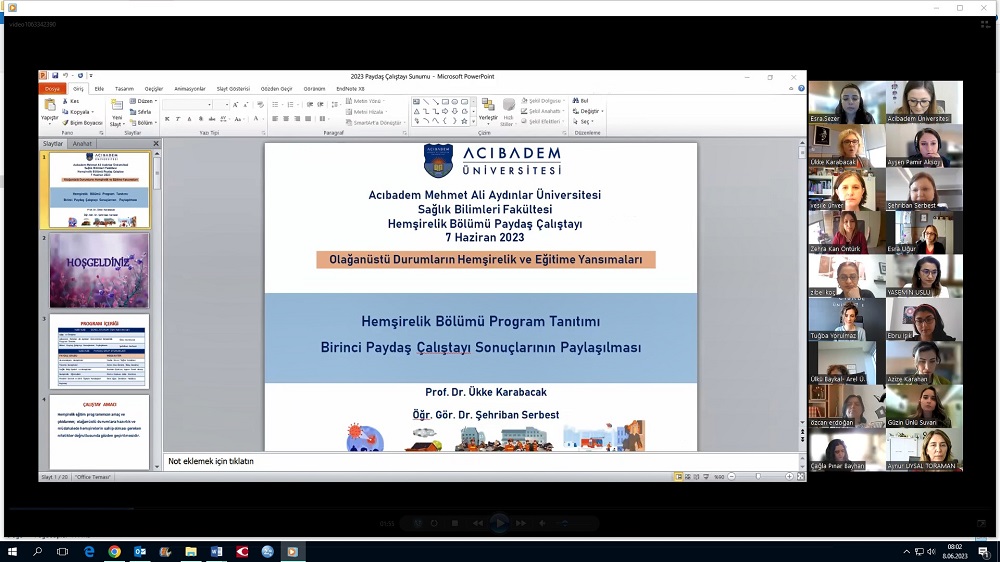This screenshot has width=1000, height=562.
Task: Open Google Chrome from the taskbar
Action: pyautogui.click(x=114, y=551)
